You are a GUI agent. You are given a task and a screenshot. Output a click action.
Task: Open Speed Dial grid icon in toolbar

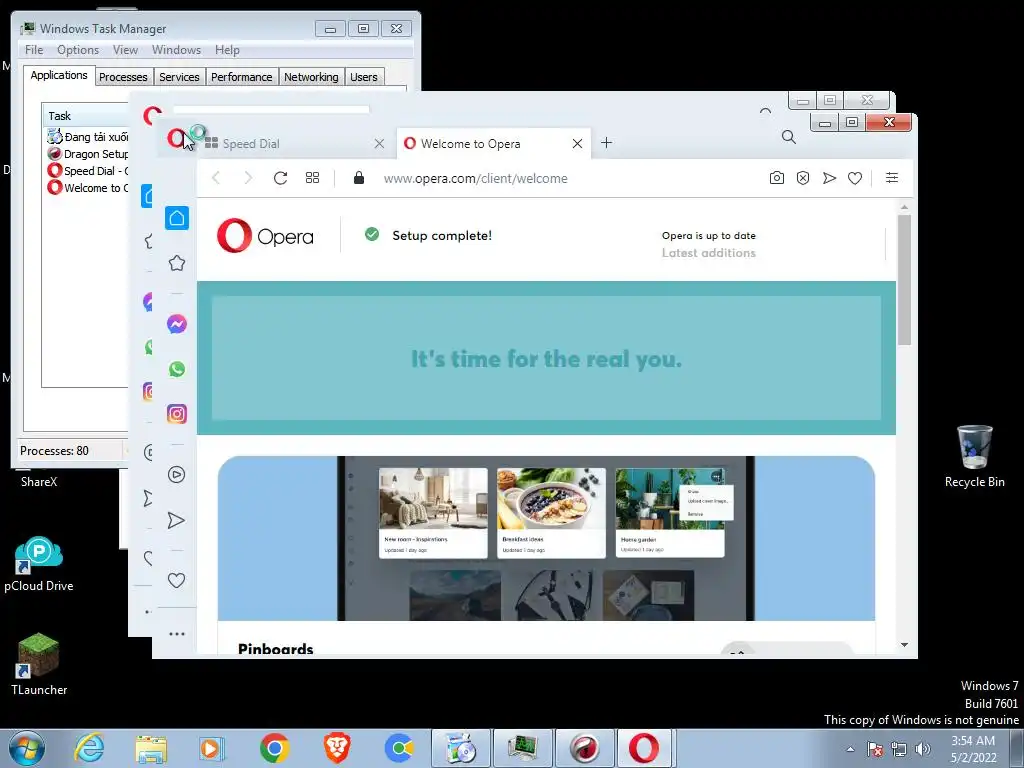click(313, 178)
